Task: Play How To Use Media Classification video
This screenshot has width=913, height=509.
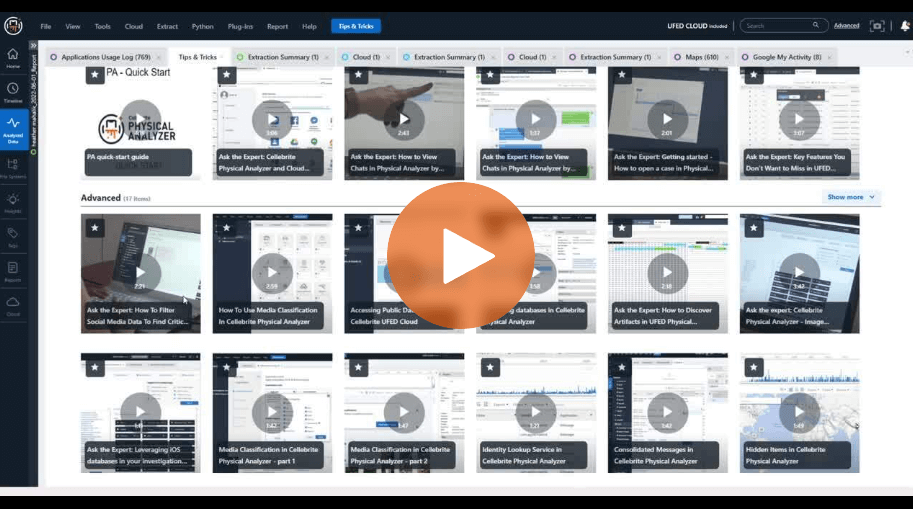Action: click(x=272, y=273)
